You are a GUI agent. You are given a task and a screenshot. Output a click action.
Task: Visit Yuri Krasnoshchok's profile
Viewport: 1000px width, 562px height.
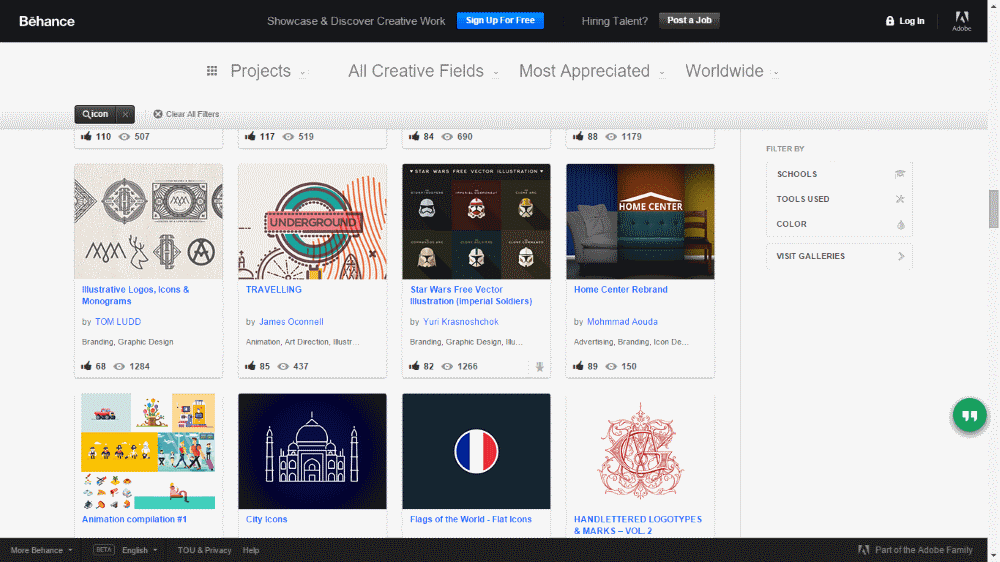coord(460,322)
